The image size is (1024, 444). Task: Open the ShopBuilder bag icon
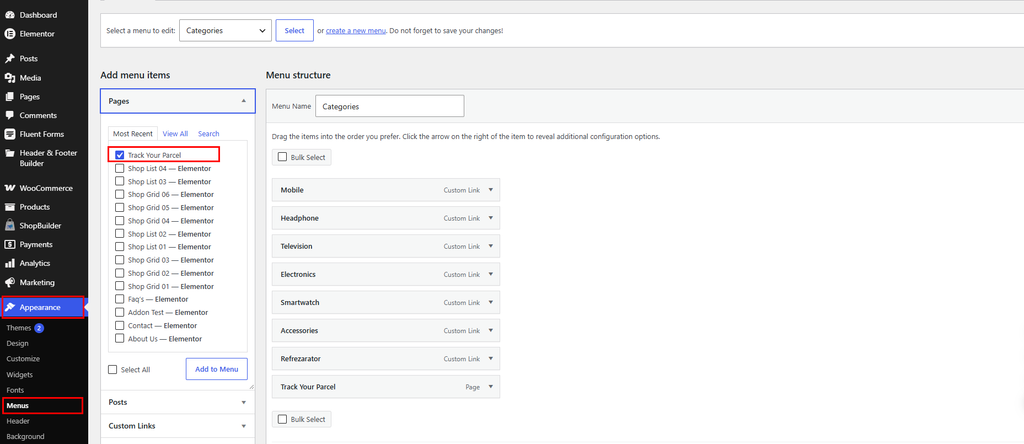pyautogui.click(x=10, y=225)
